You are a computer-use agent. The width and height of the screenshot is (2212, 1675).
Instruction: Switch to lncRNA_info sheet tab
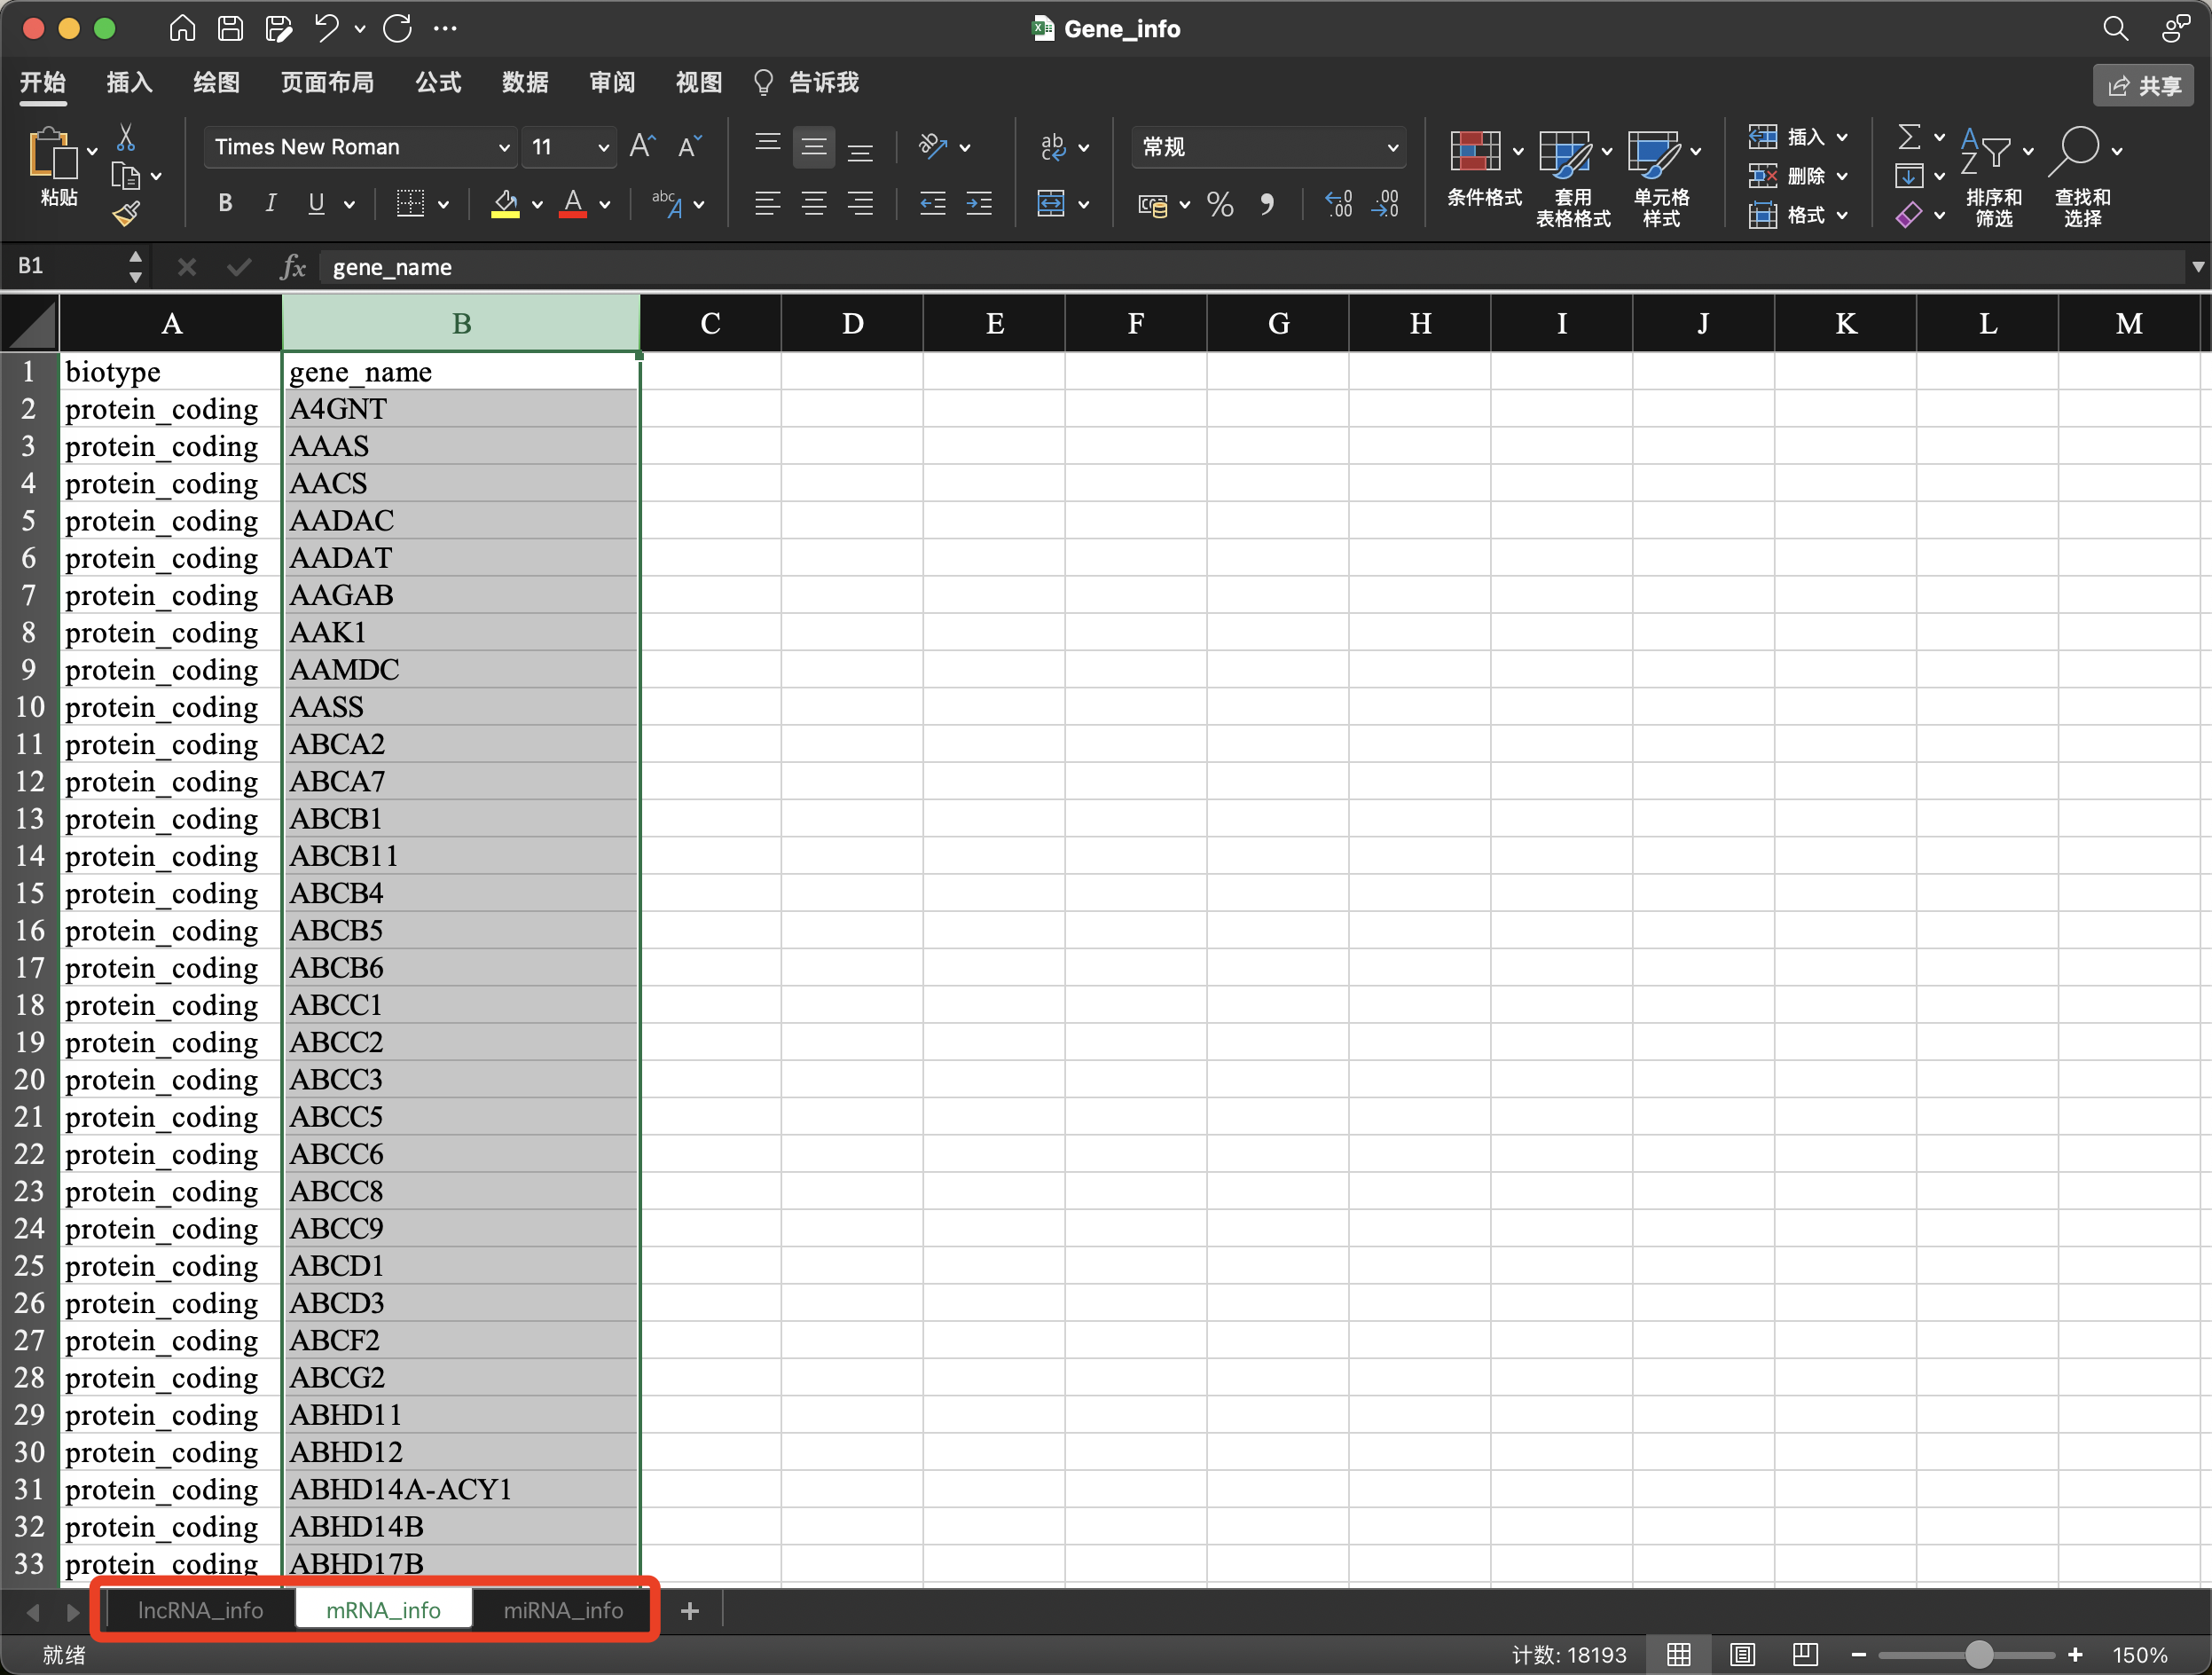[200, 1610]
